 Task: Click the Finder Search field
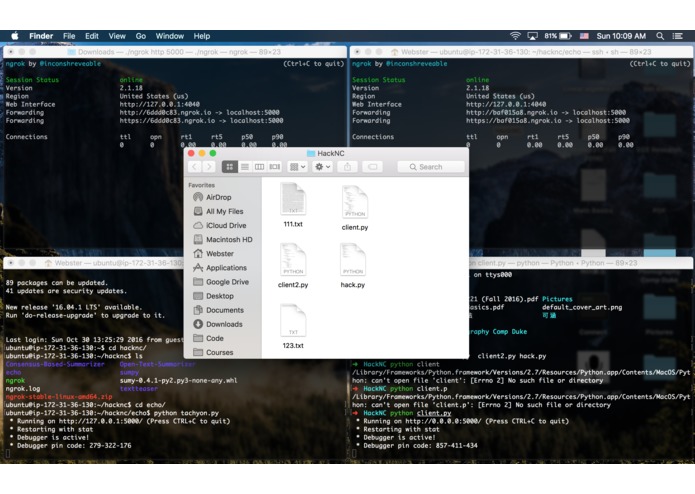[431, 167]
